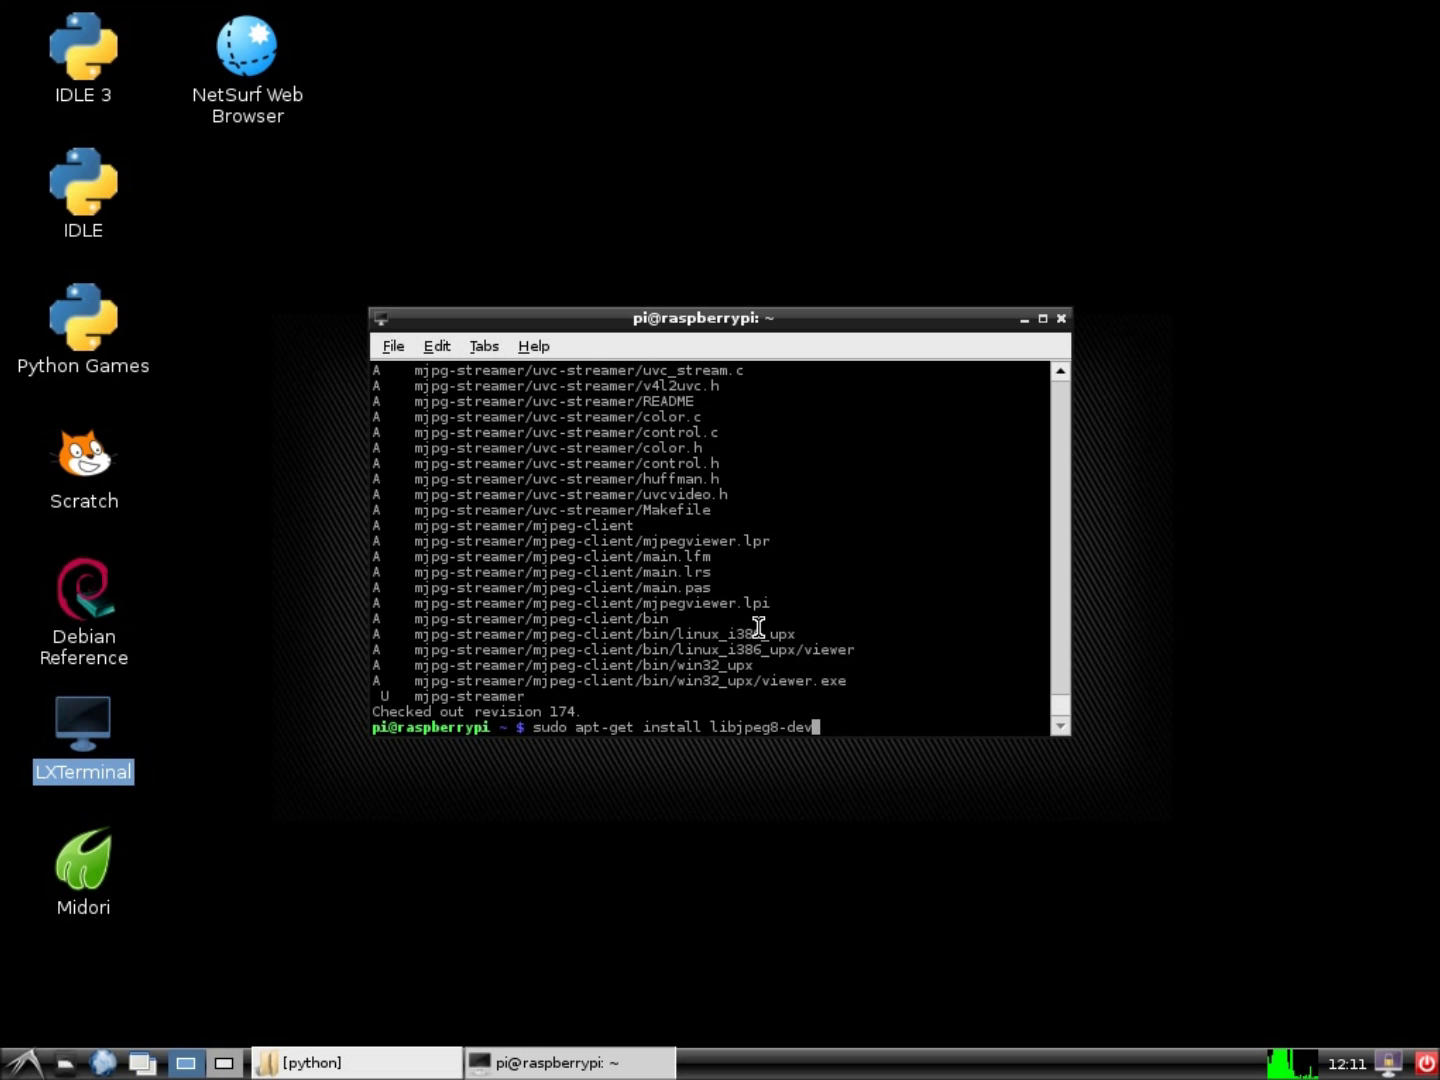Click the terminal command prompt line
This screenshot has height=1080, width=1440.
pos(596,727)
